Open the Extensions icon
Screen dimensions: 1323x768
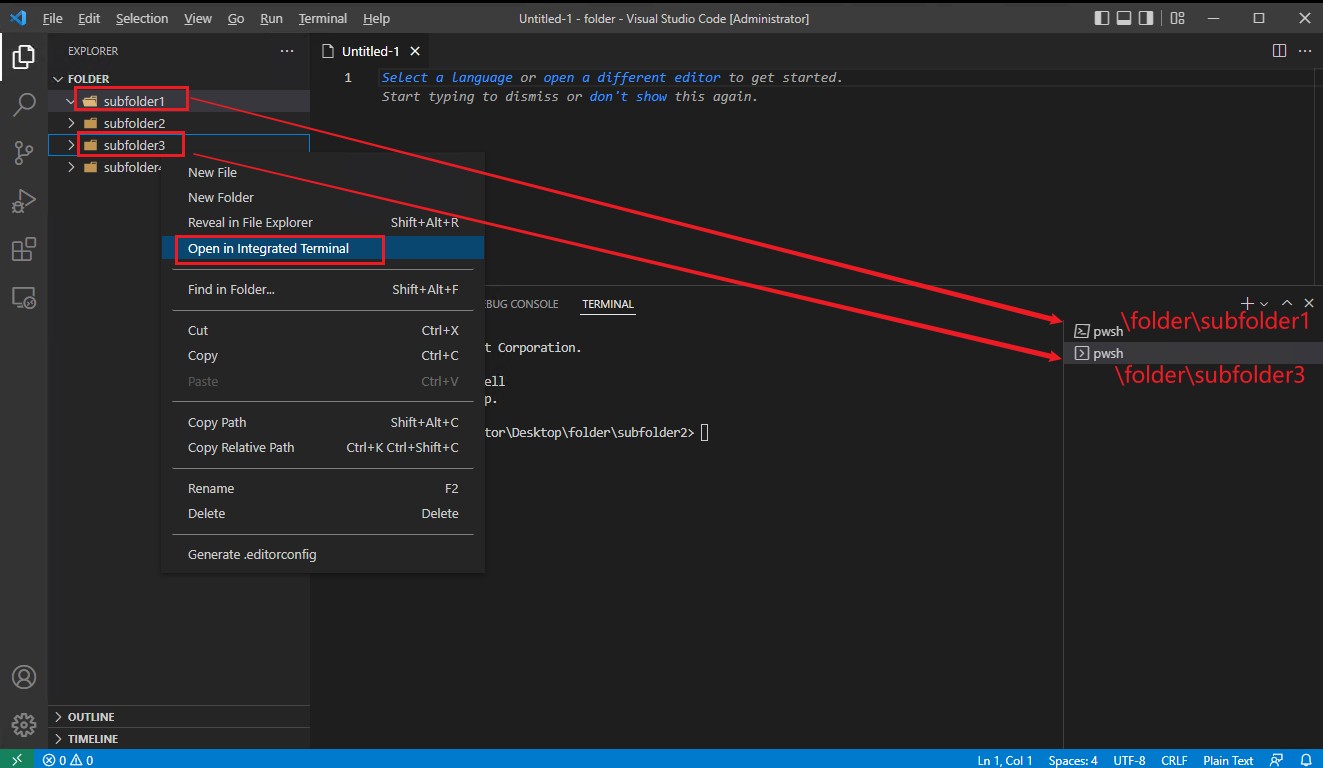tap(24, 249)
